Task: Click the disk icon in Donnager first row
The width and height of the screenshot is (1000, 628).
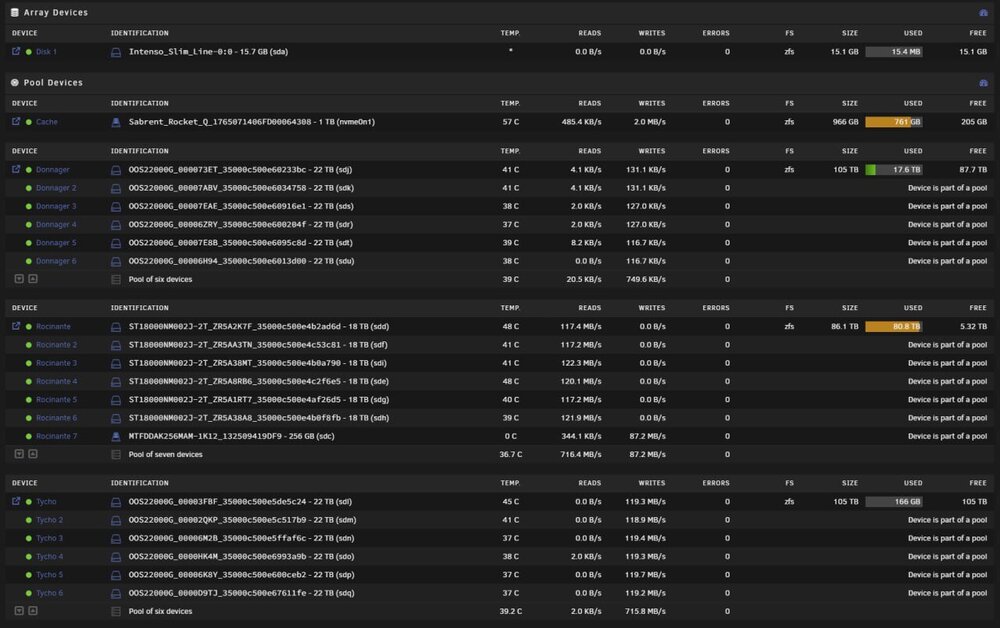Action: click(116, 170)
